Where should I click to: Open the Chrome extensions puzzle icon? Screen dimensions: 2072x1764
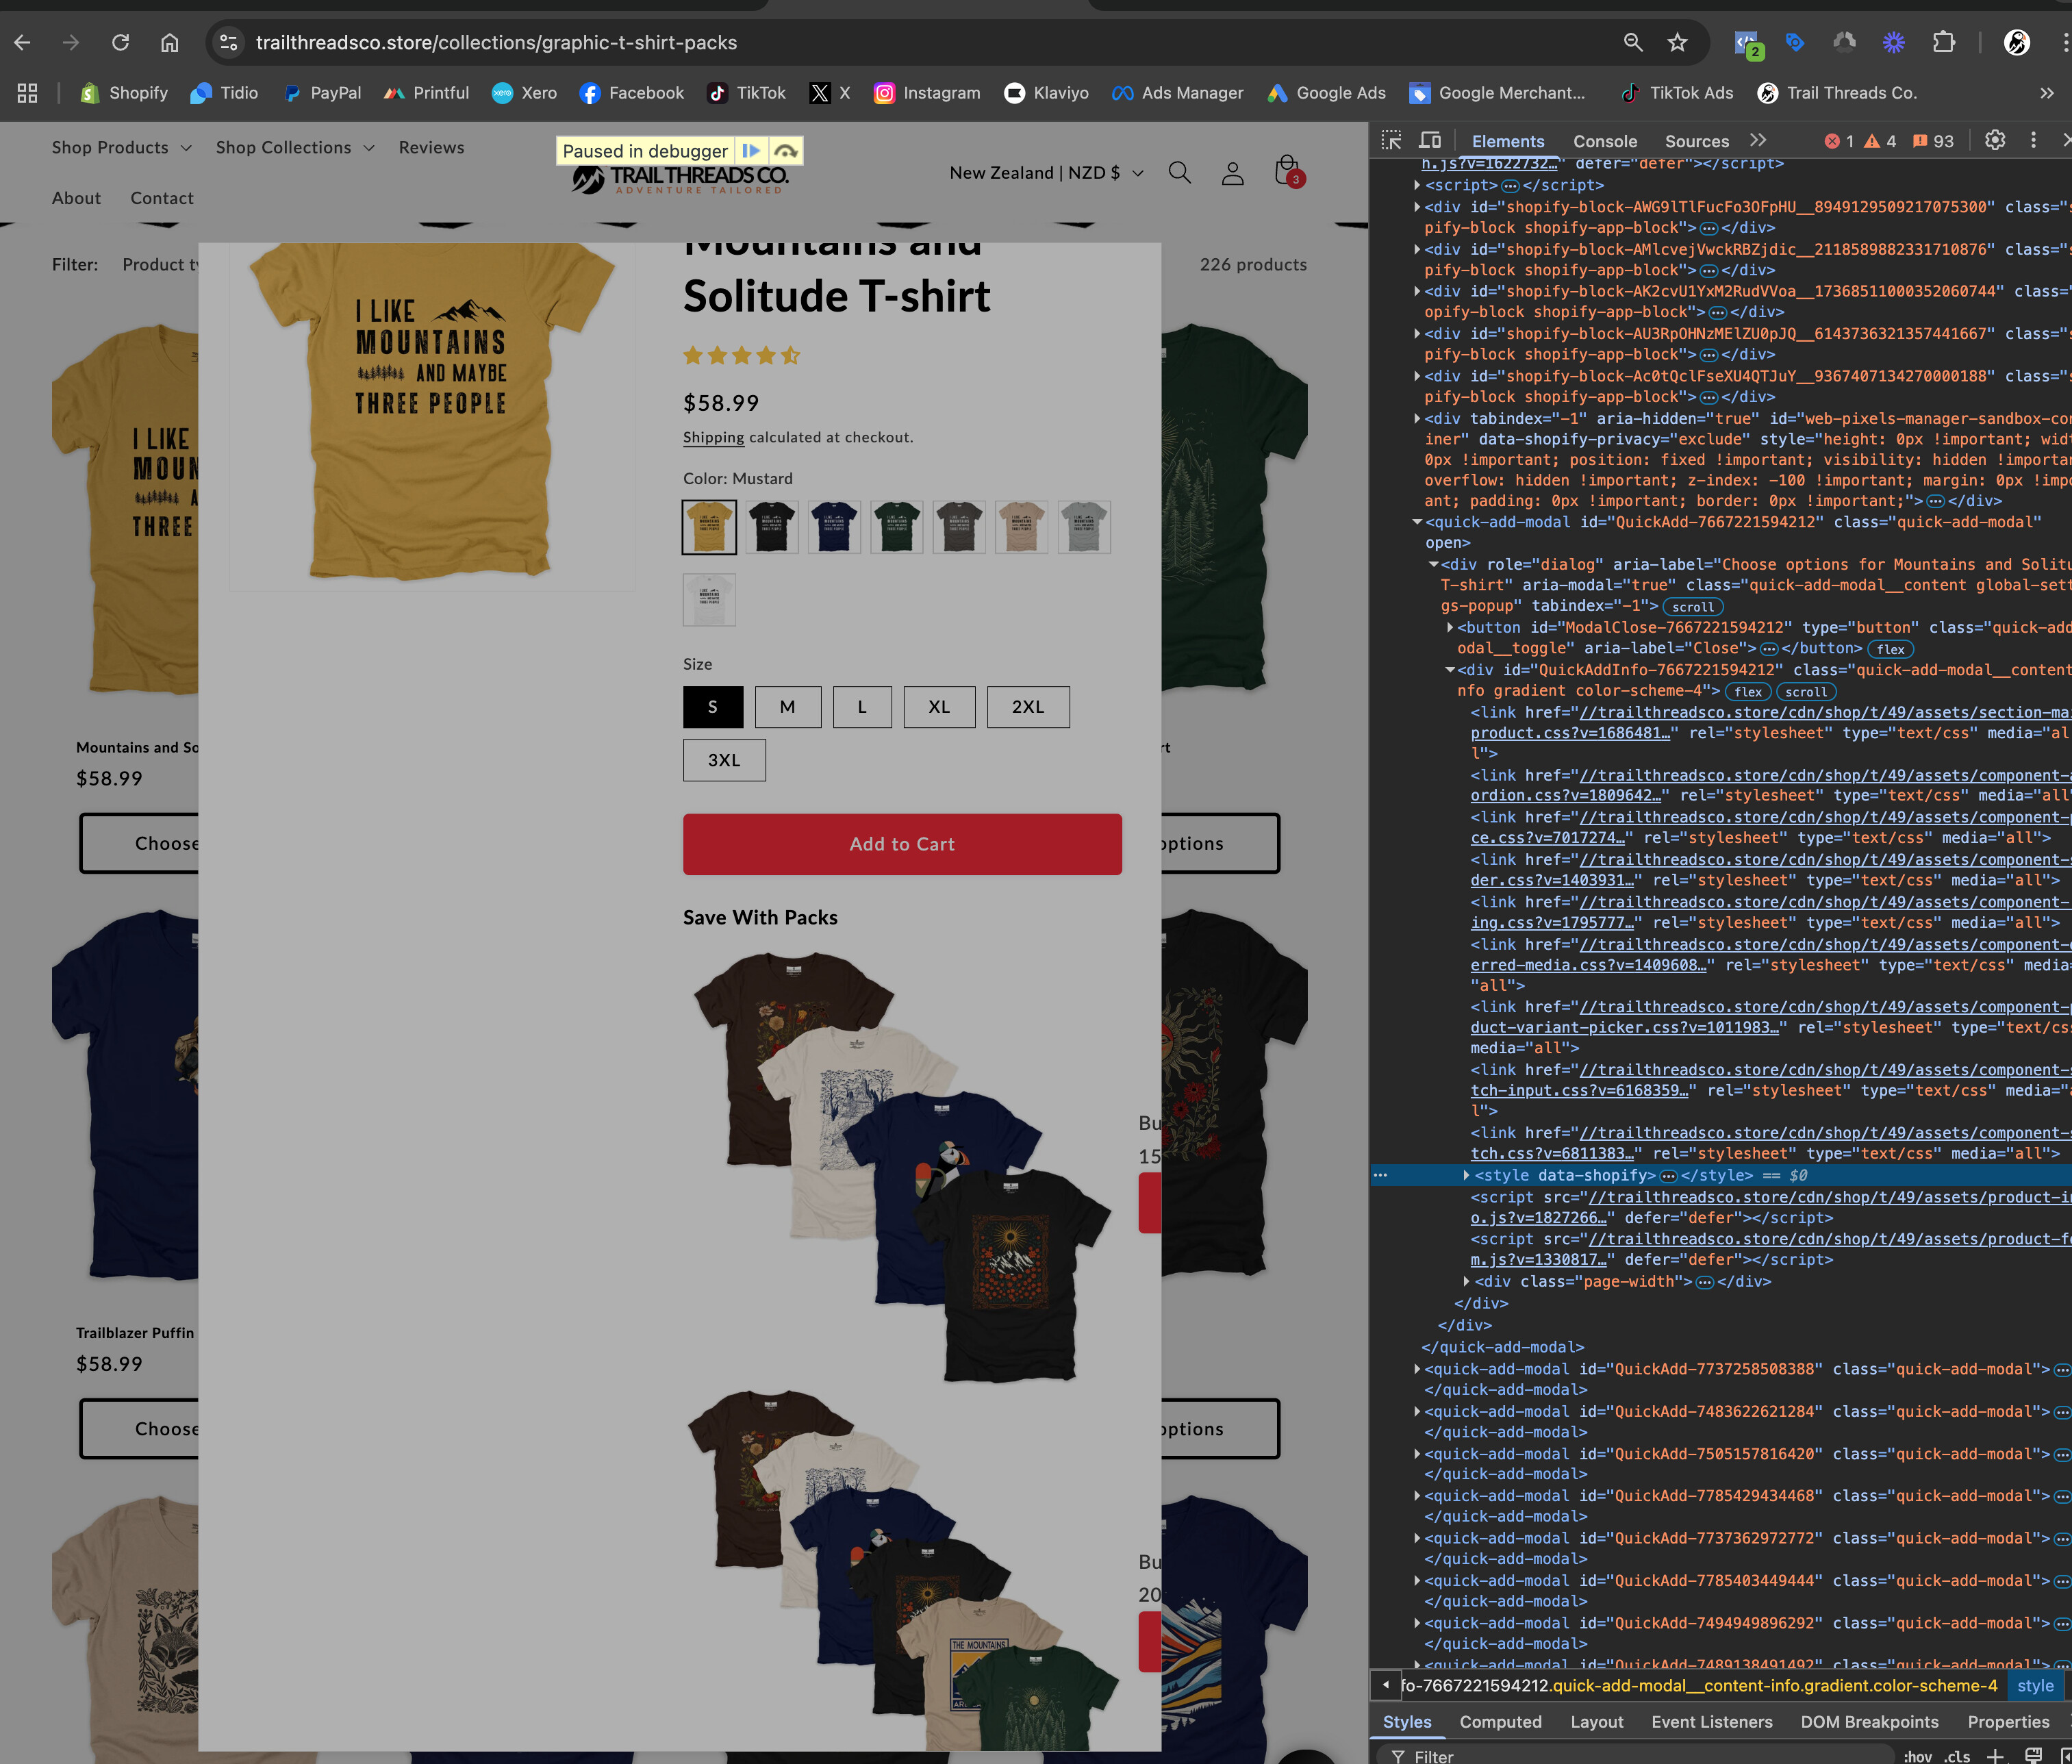(1943, 42)
